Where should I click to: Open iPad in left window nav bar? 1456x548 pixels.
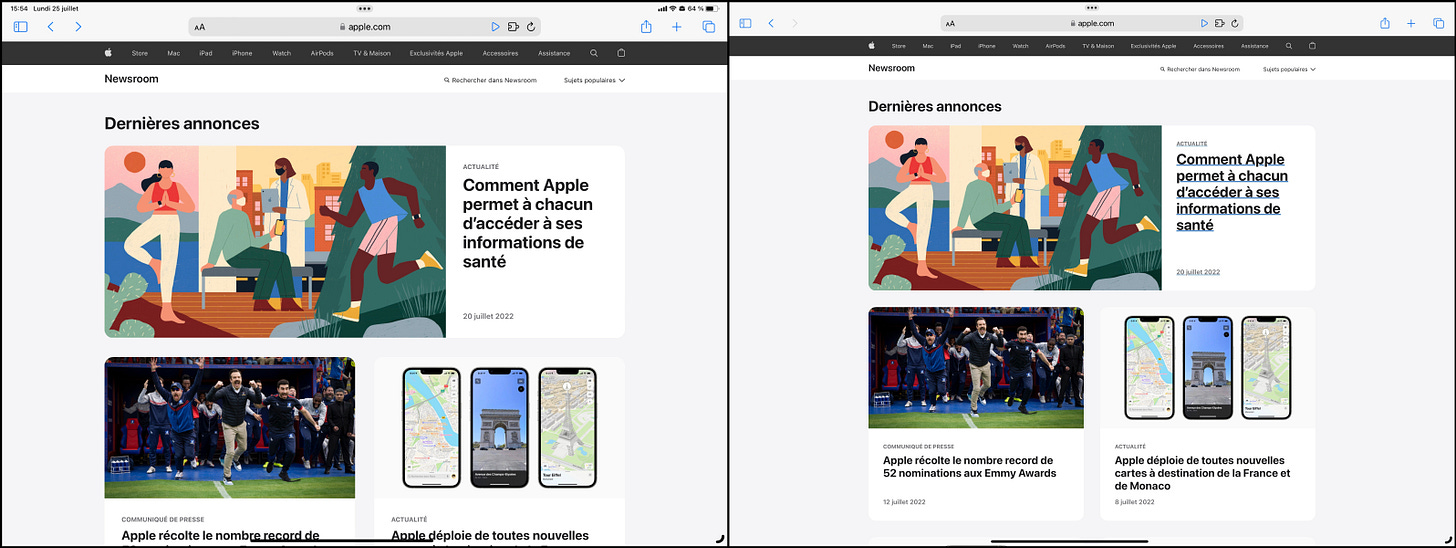pos(206,53)
